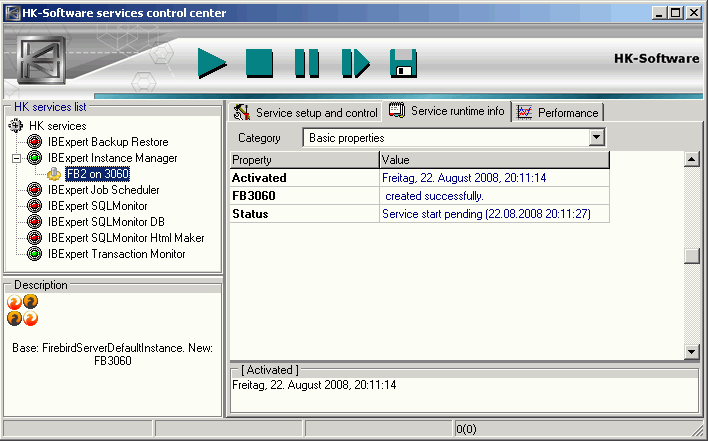Open the Category dropdown list
Viewport: 708px width, 441px height.
[x=596, y=137]
